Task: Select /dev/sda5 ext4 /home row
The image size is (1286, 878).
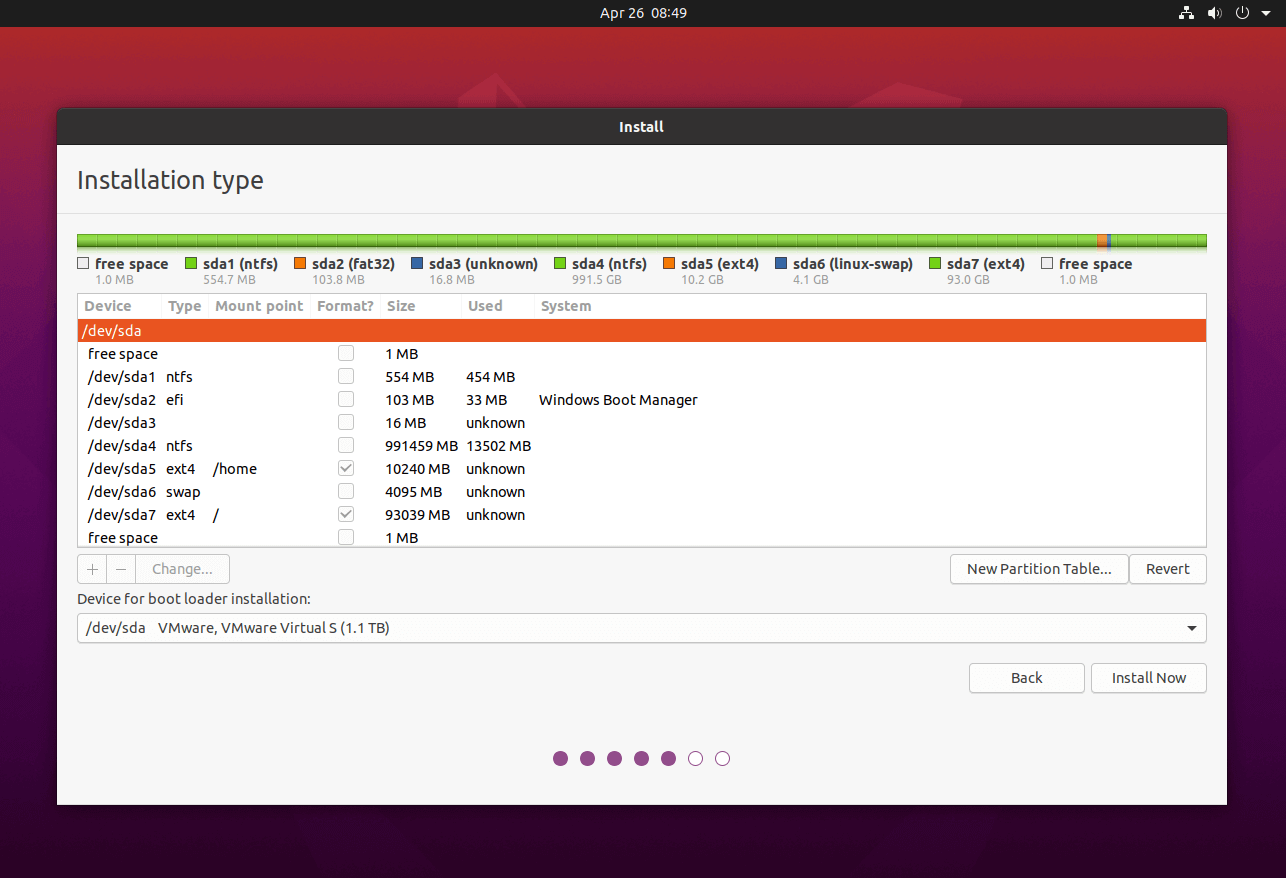Action: pos(642,469)
